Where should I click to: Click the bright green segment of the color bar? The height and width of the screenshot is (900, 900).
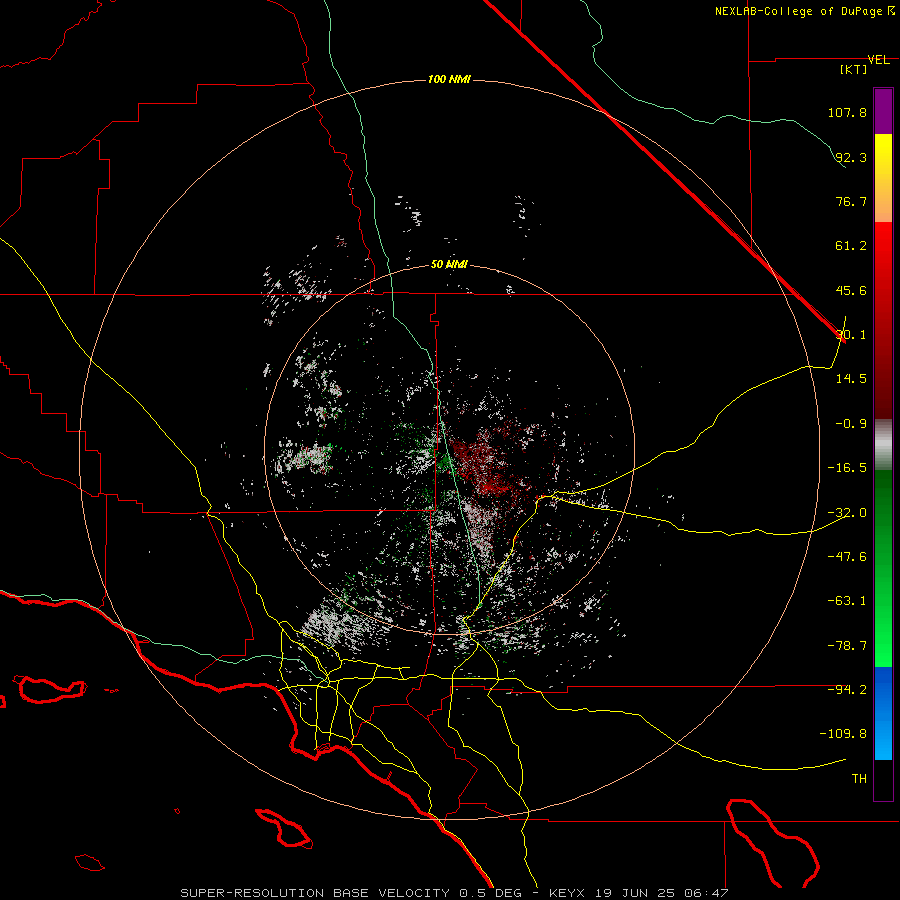(883, 568)
